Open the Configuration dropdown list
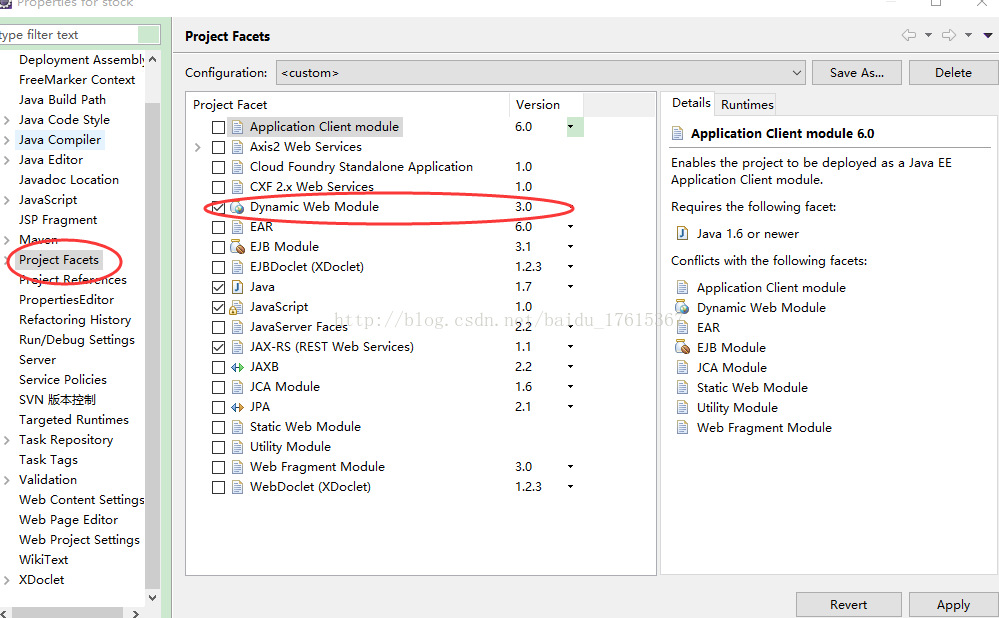 pos(796,73)
